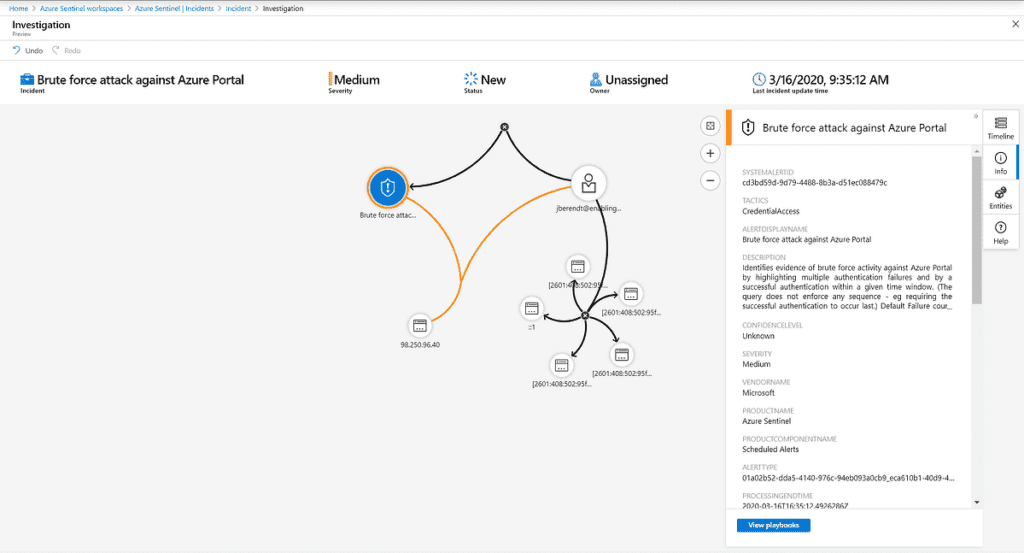Click the Scheduled Alerts component value
Viewport: 1024px width, 553px height.
tap(770, 449)
